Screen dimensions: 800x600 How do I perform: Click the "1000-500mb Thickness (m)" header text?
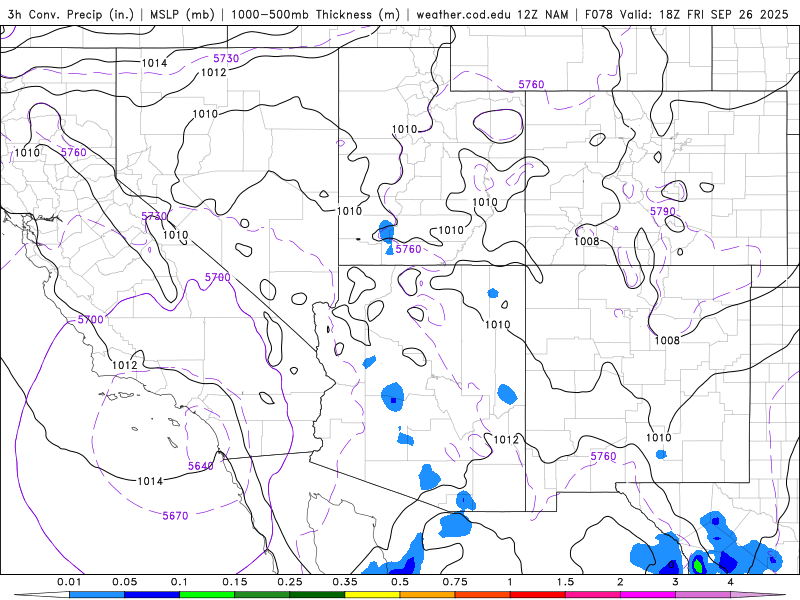pos(315,14)
